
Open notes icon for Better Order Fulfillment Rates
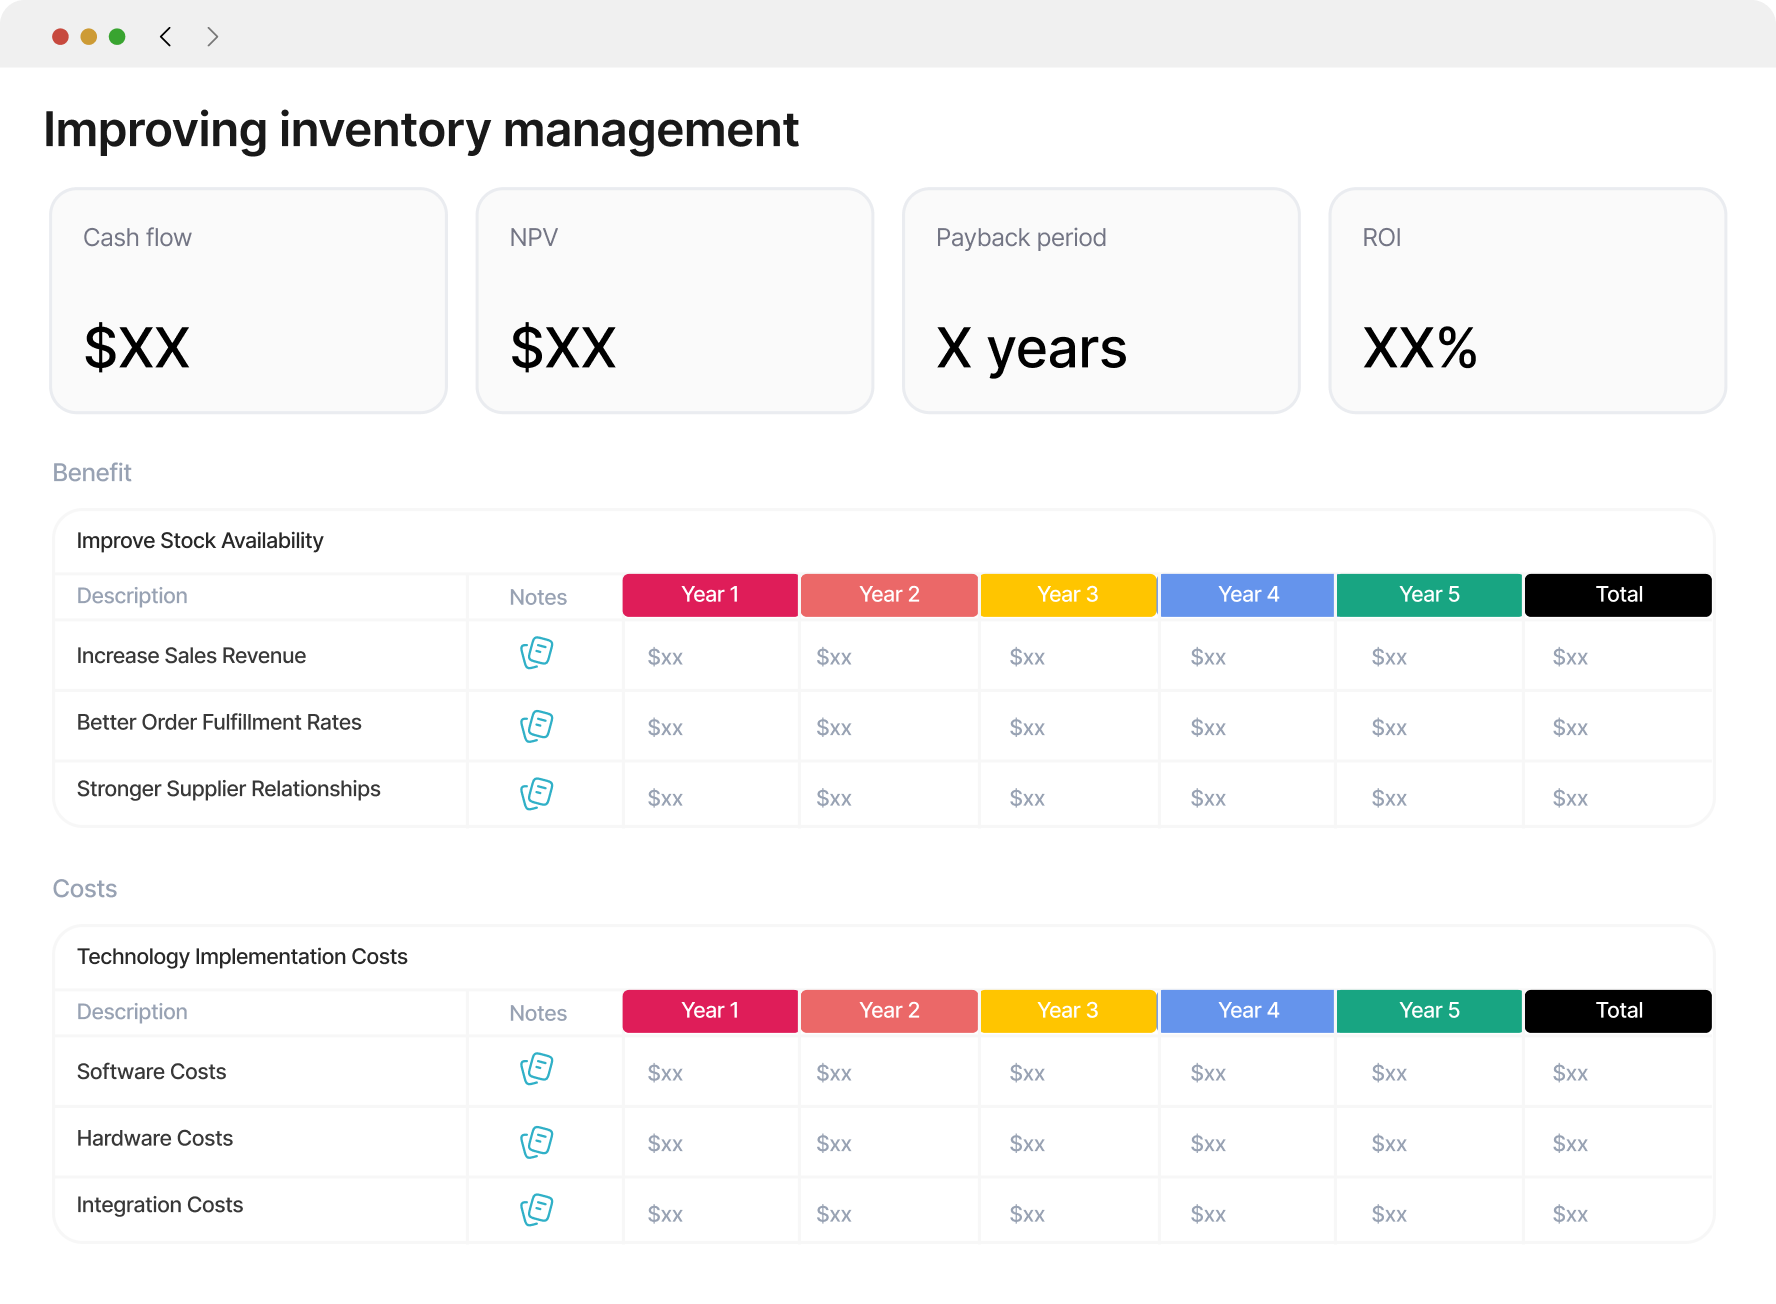point(537,726)
